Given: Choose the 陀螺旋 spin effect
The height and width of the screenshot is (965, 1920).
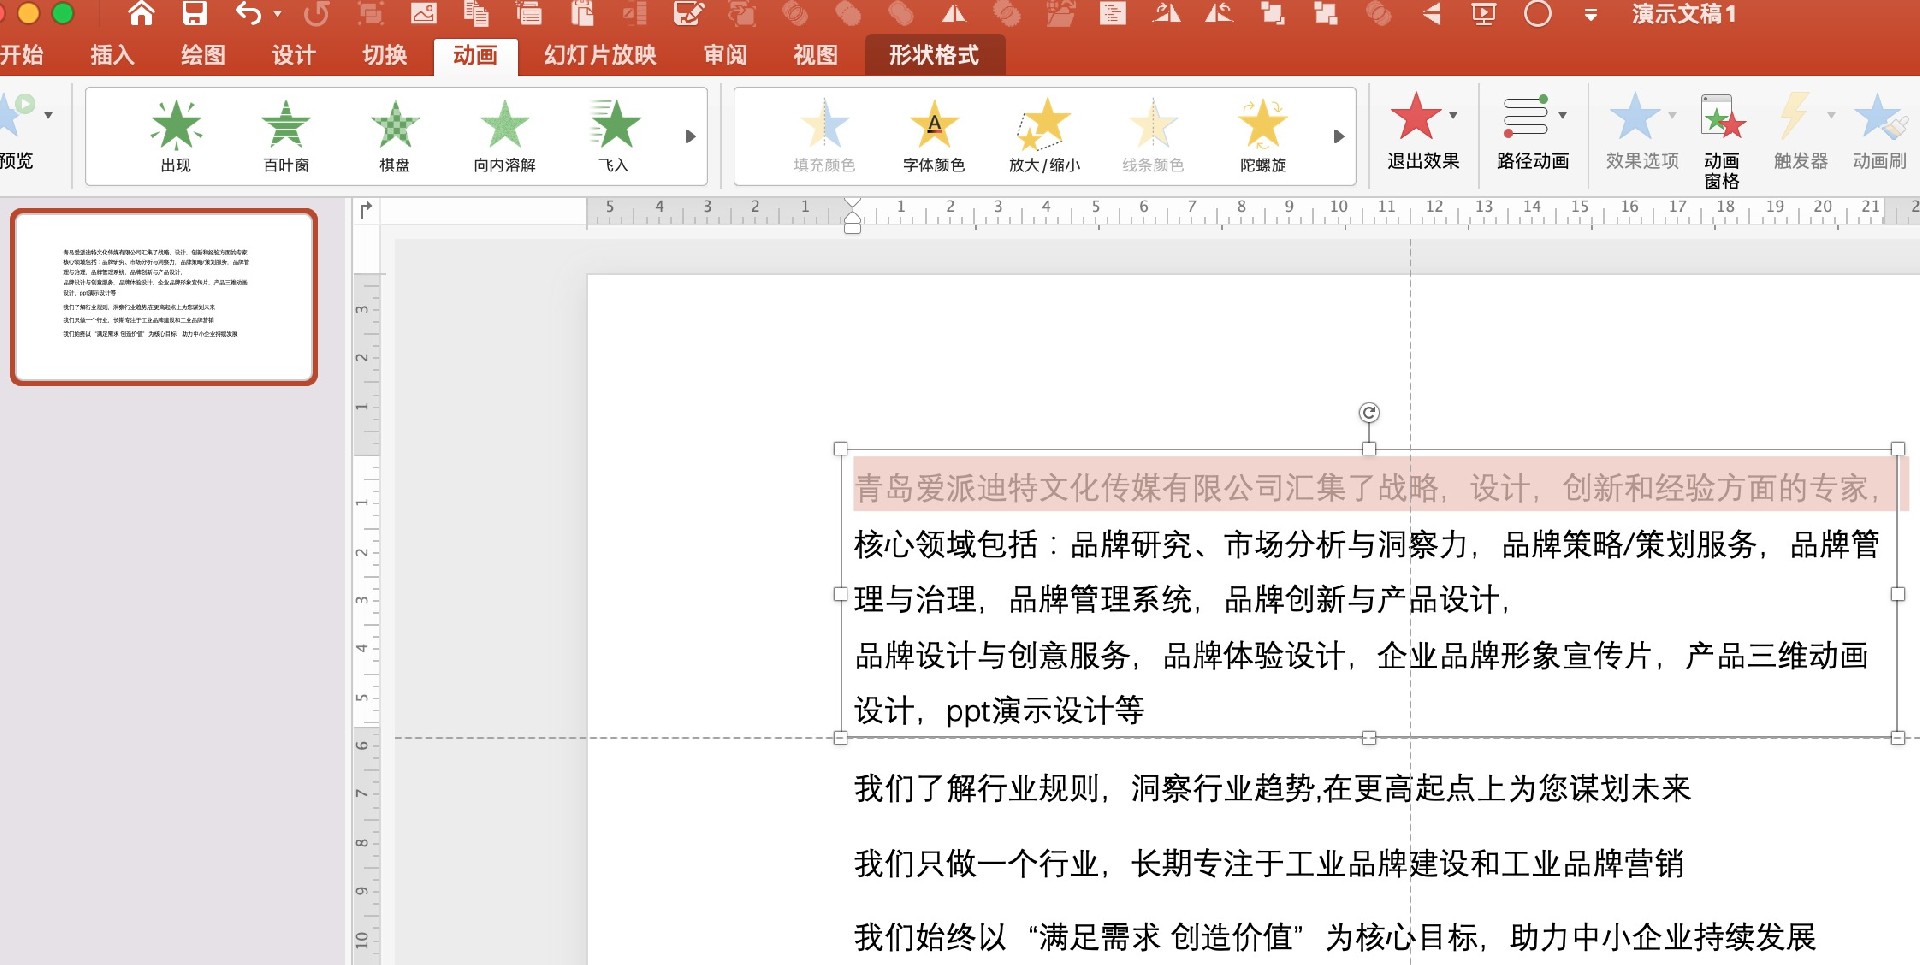Looking at the screenshot, I should coord(1263,136).
